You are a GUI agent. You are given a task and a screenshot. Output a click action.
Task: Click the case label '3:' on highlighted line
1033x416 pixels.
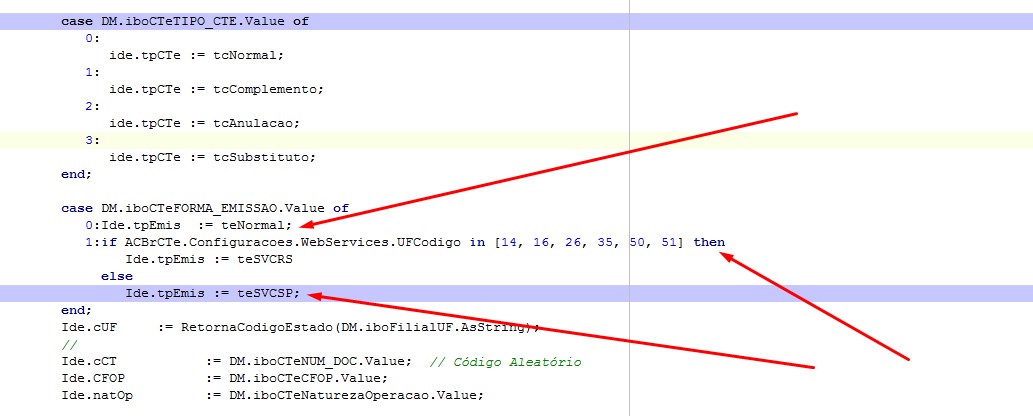point(93,140)
